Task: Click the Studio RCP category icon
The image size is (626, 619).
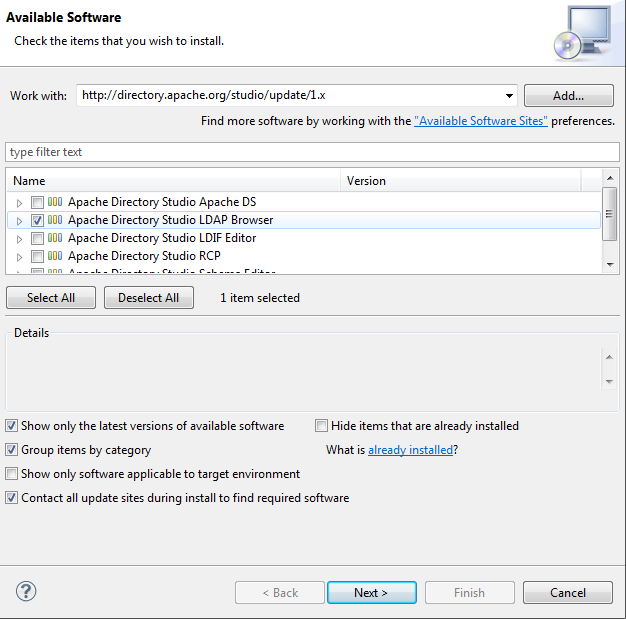Action: click(x=55, y=256)
